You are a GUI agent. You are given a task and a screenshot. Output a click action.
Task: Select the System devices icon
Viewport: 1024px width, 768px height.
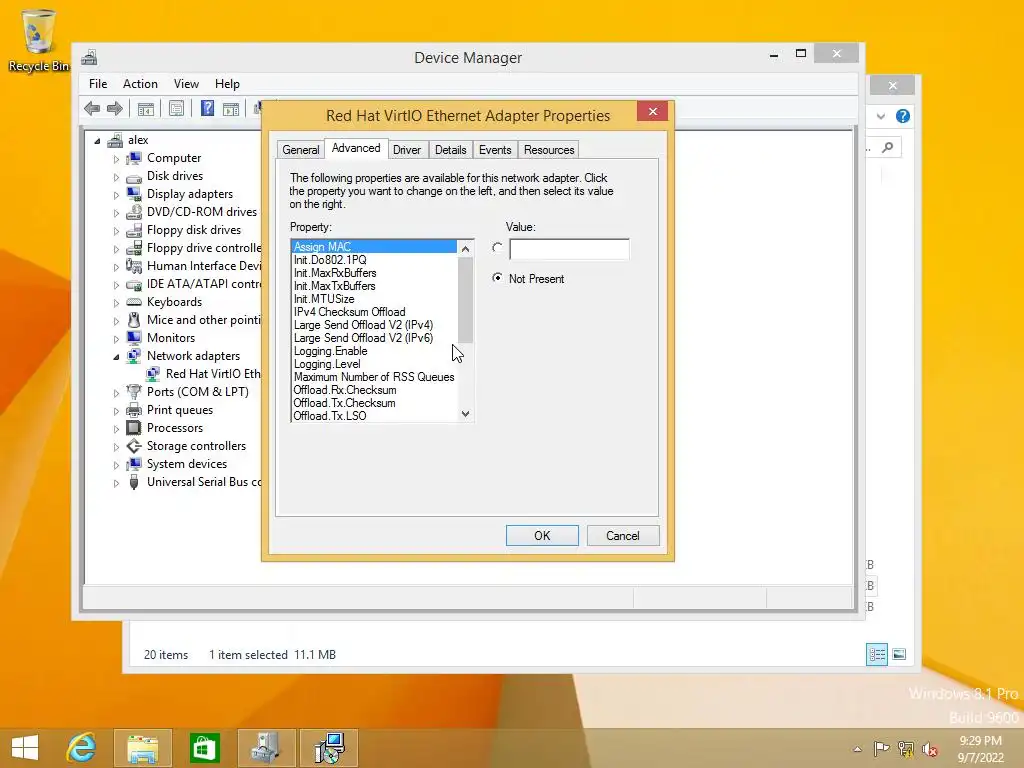tap(134, 464)
